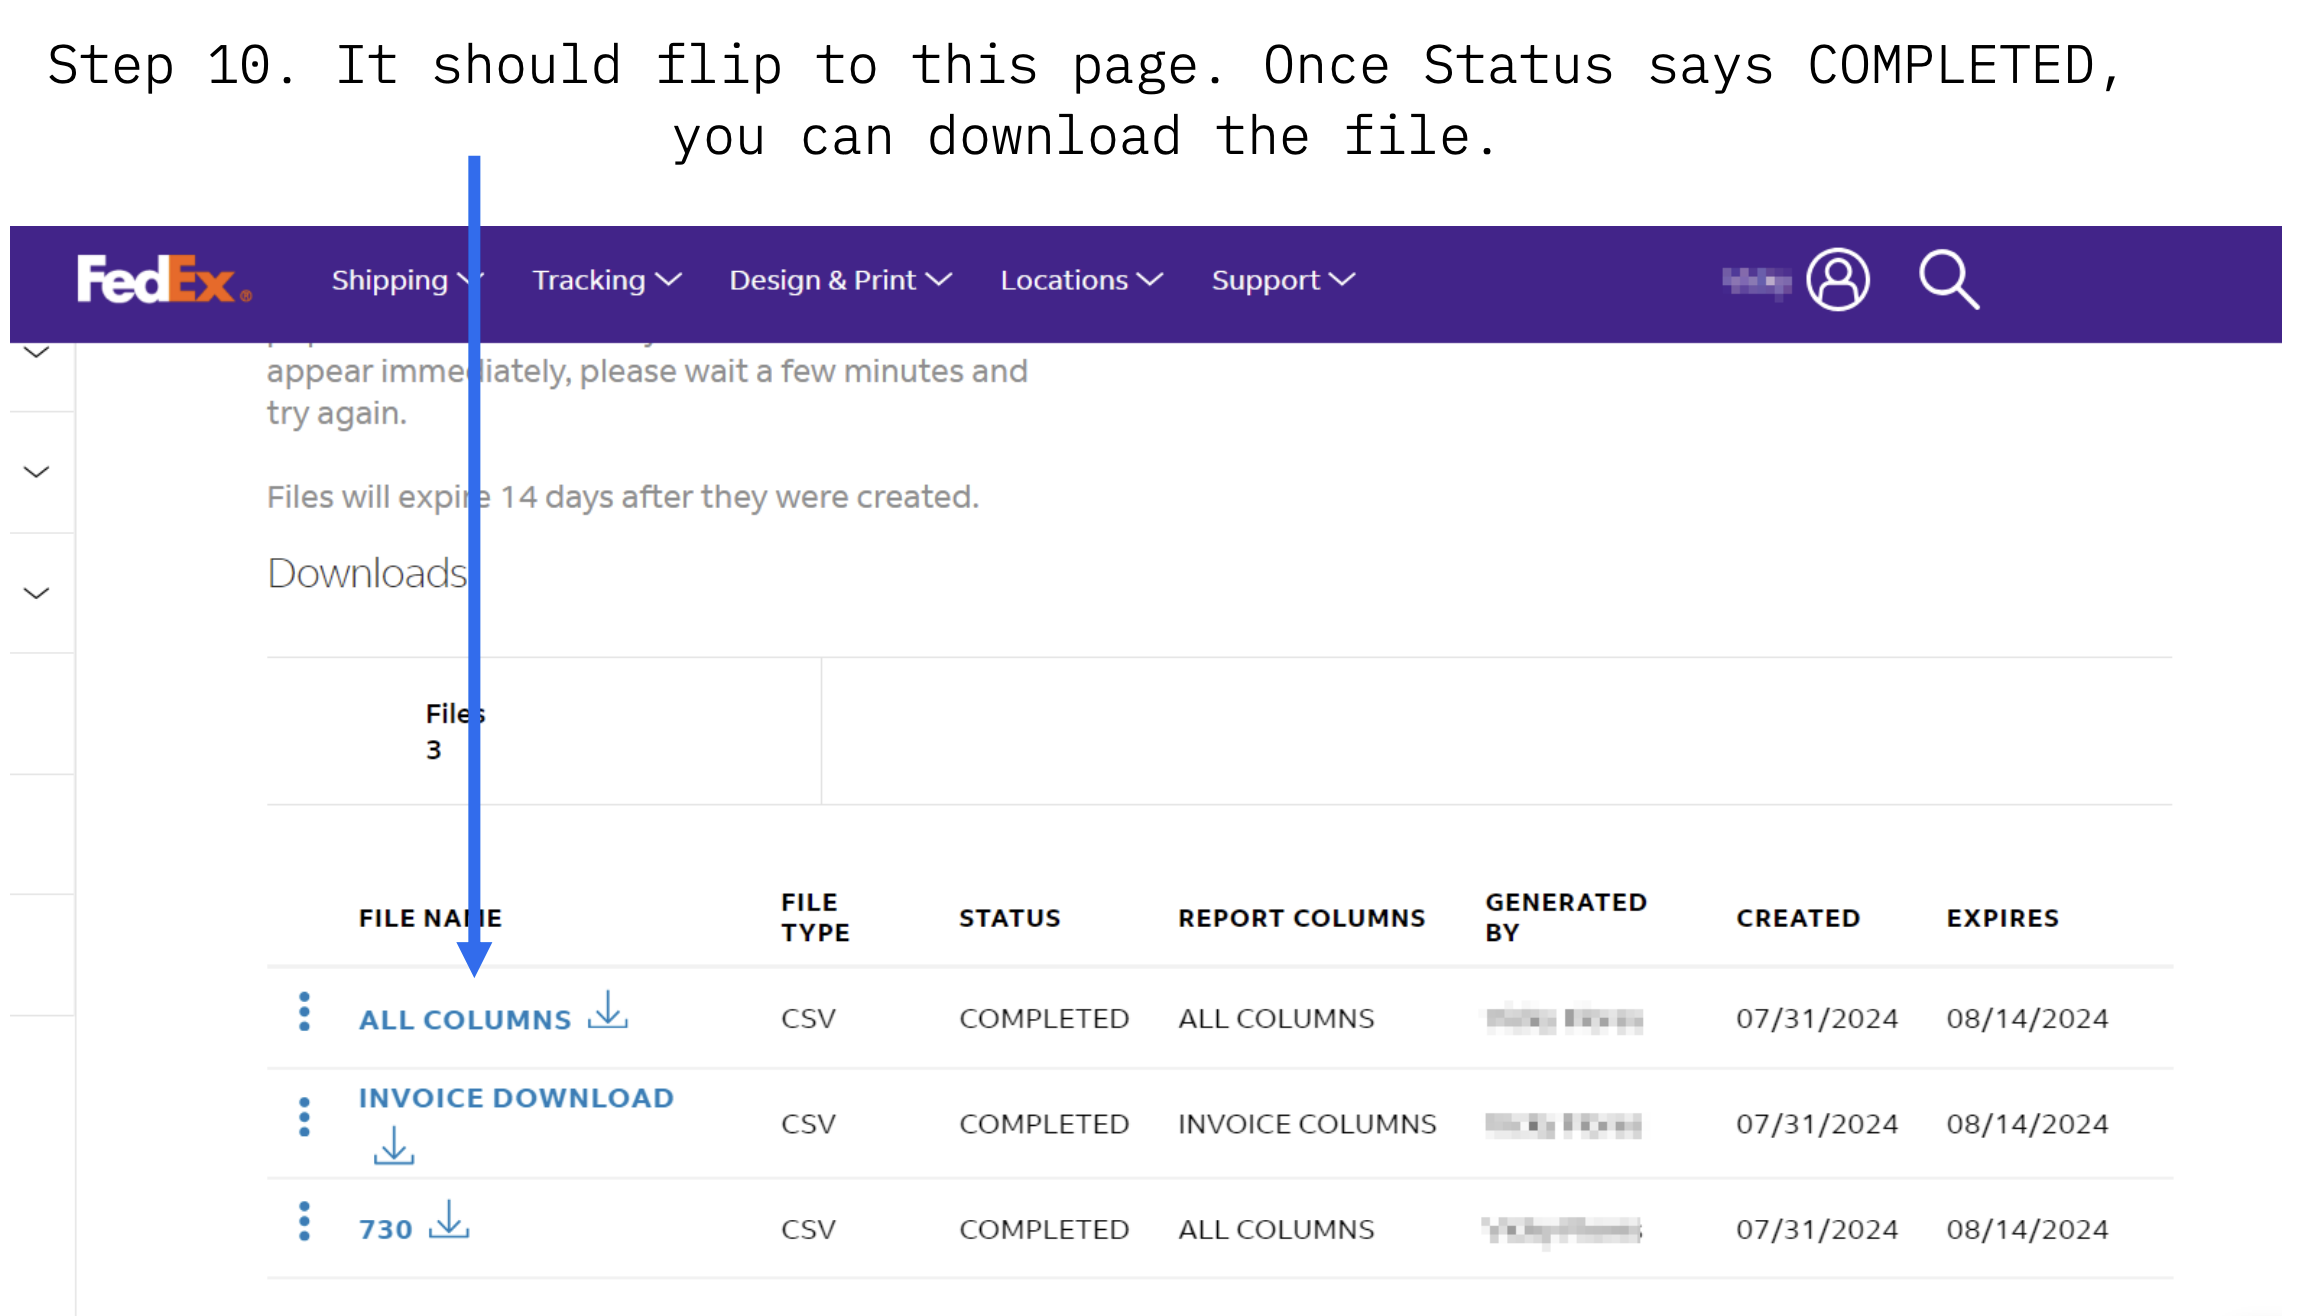The height and width of the screenshot is (1316, 2298).
Task: Click the INVOICE DOWNLOAD file link
Action: (x=516, y=1098)
